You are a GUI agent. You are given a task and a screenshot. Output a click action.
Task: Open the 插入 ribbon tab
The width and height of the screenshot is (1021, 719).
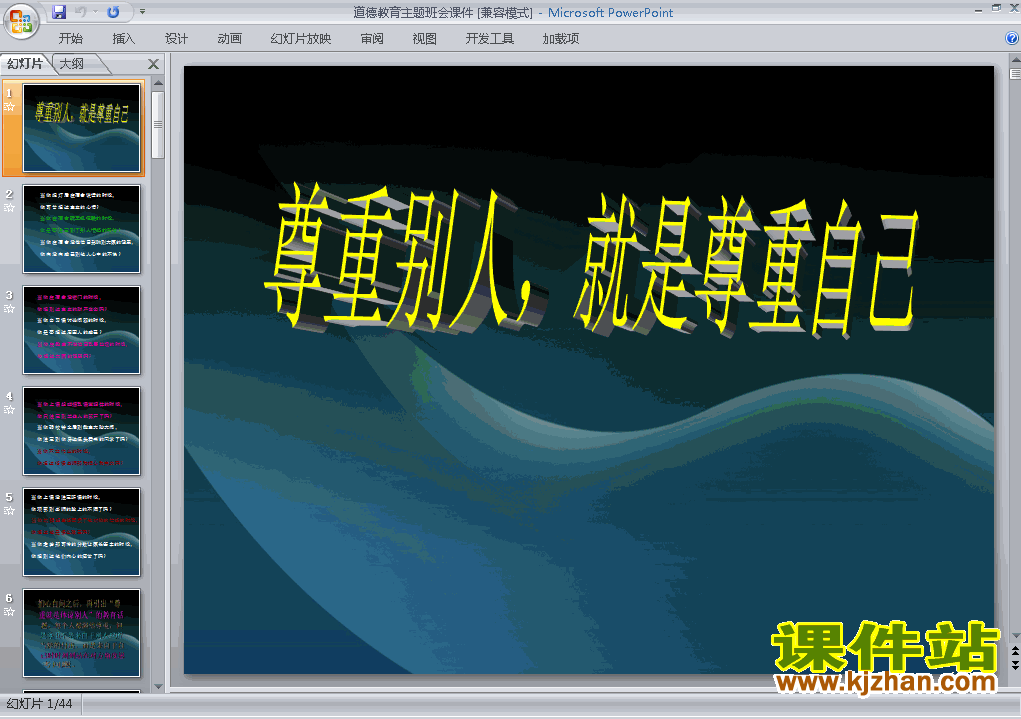tap(124, 38)
